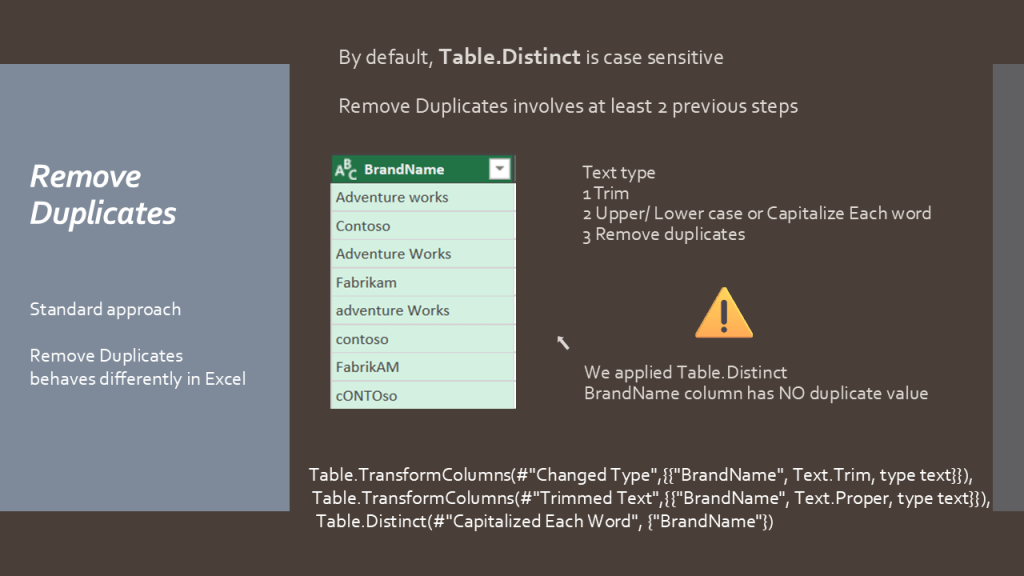Select the 'FabrikAM' cell
Image resolution: width=1024 pixels, height=576 pixels.
[x=367, y=367]
